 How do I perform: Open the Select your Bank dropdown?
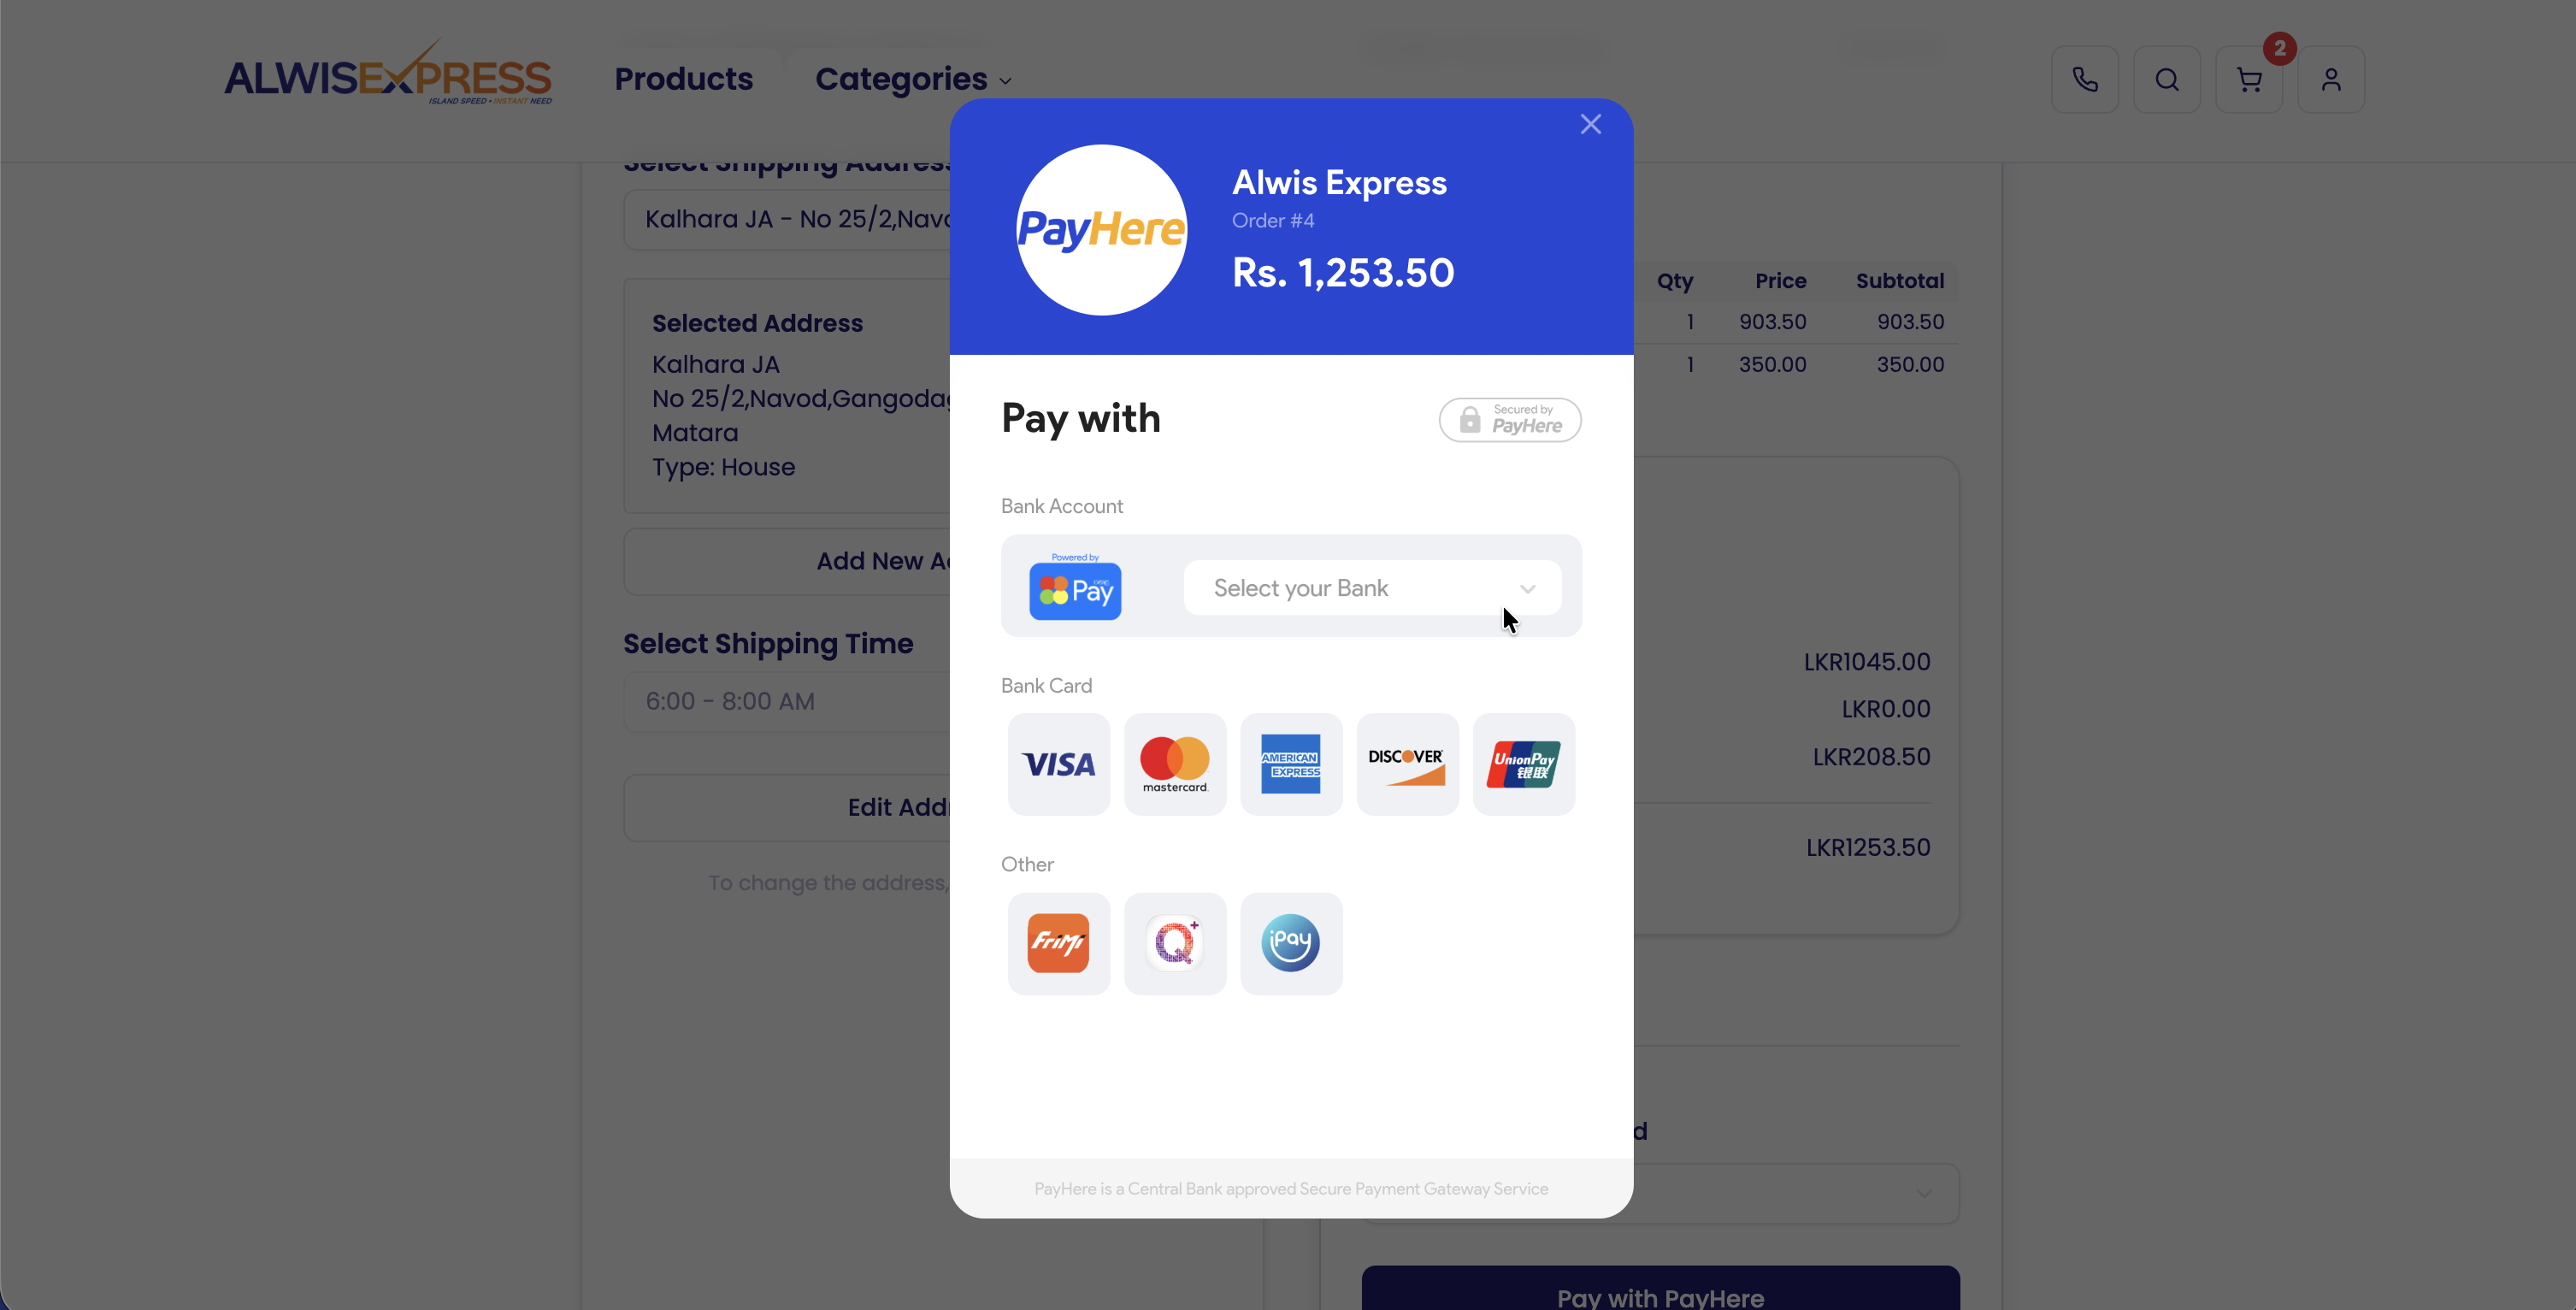point(1372,588)
